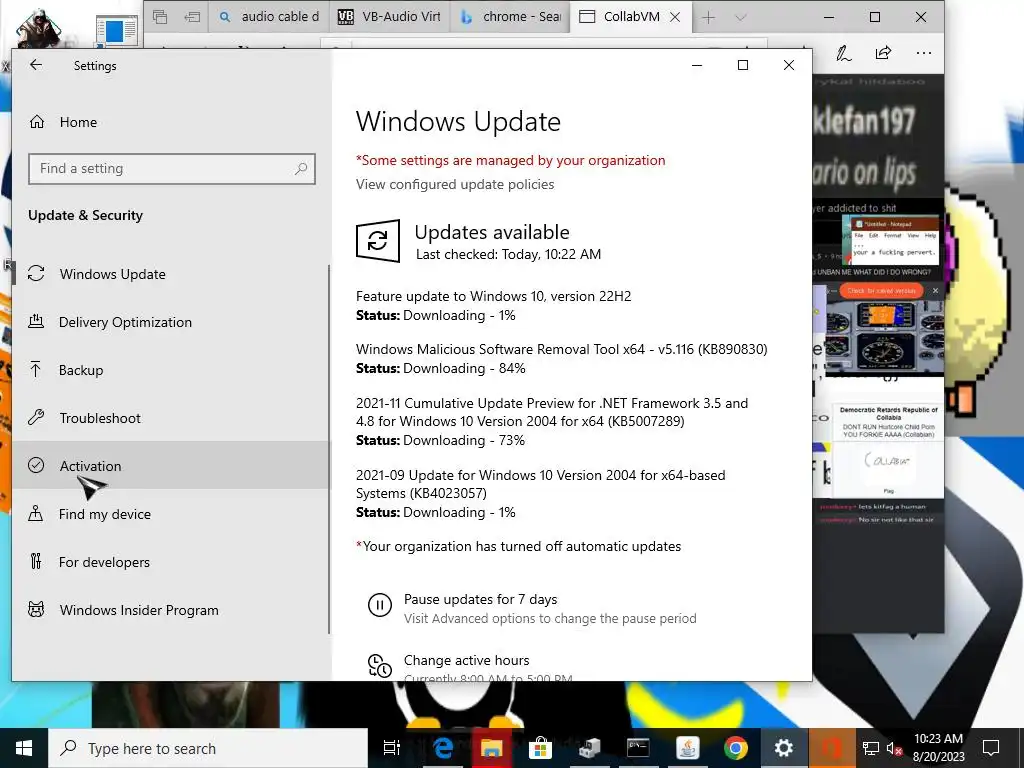Click the Delivery Optimization sidebar icon
This screenshot has height=768, width=1024.
(37, 321)
